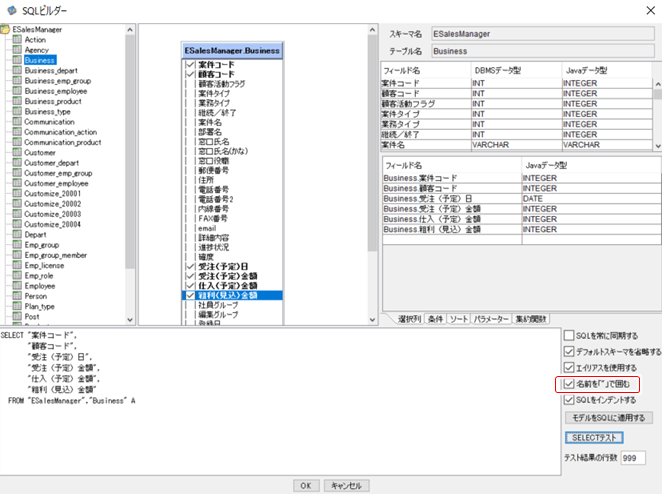This screenshot has height=494, width=662.
Task: Select Communication_action in the table tree
Action: [x=60, y=132]
